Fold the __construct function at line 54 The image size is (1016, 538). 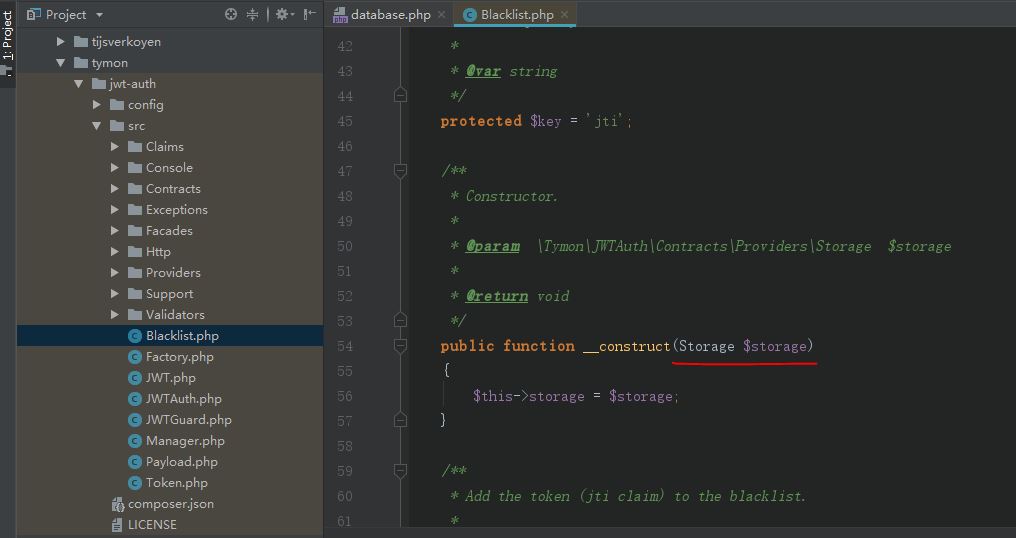point(400,345)
